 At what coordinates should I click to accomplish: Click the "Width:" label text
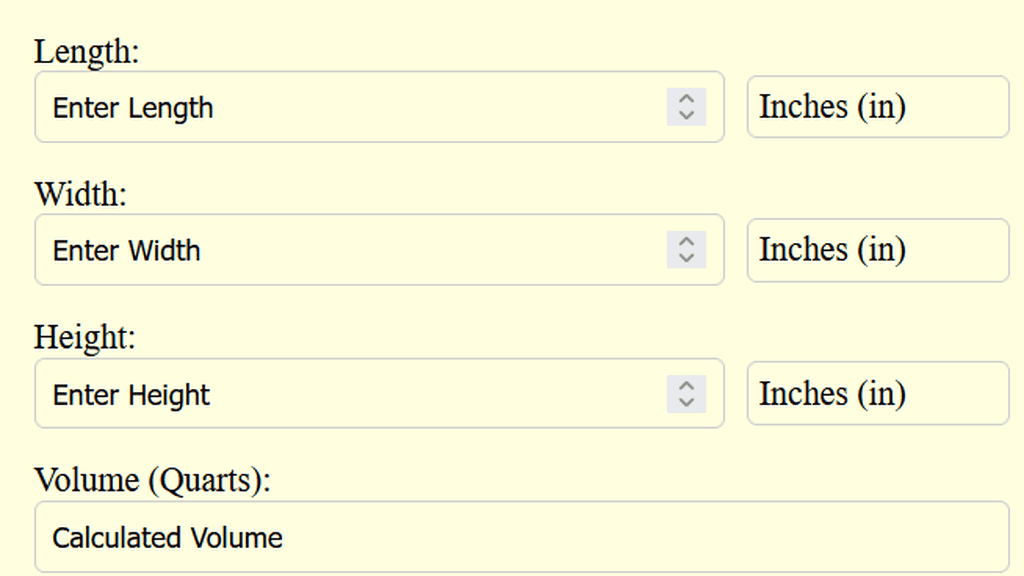click(x=81, y=193)
